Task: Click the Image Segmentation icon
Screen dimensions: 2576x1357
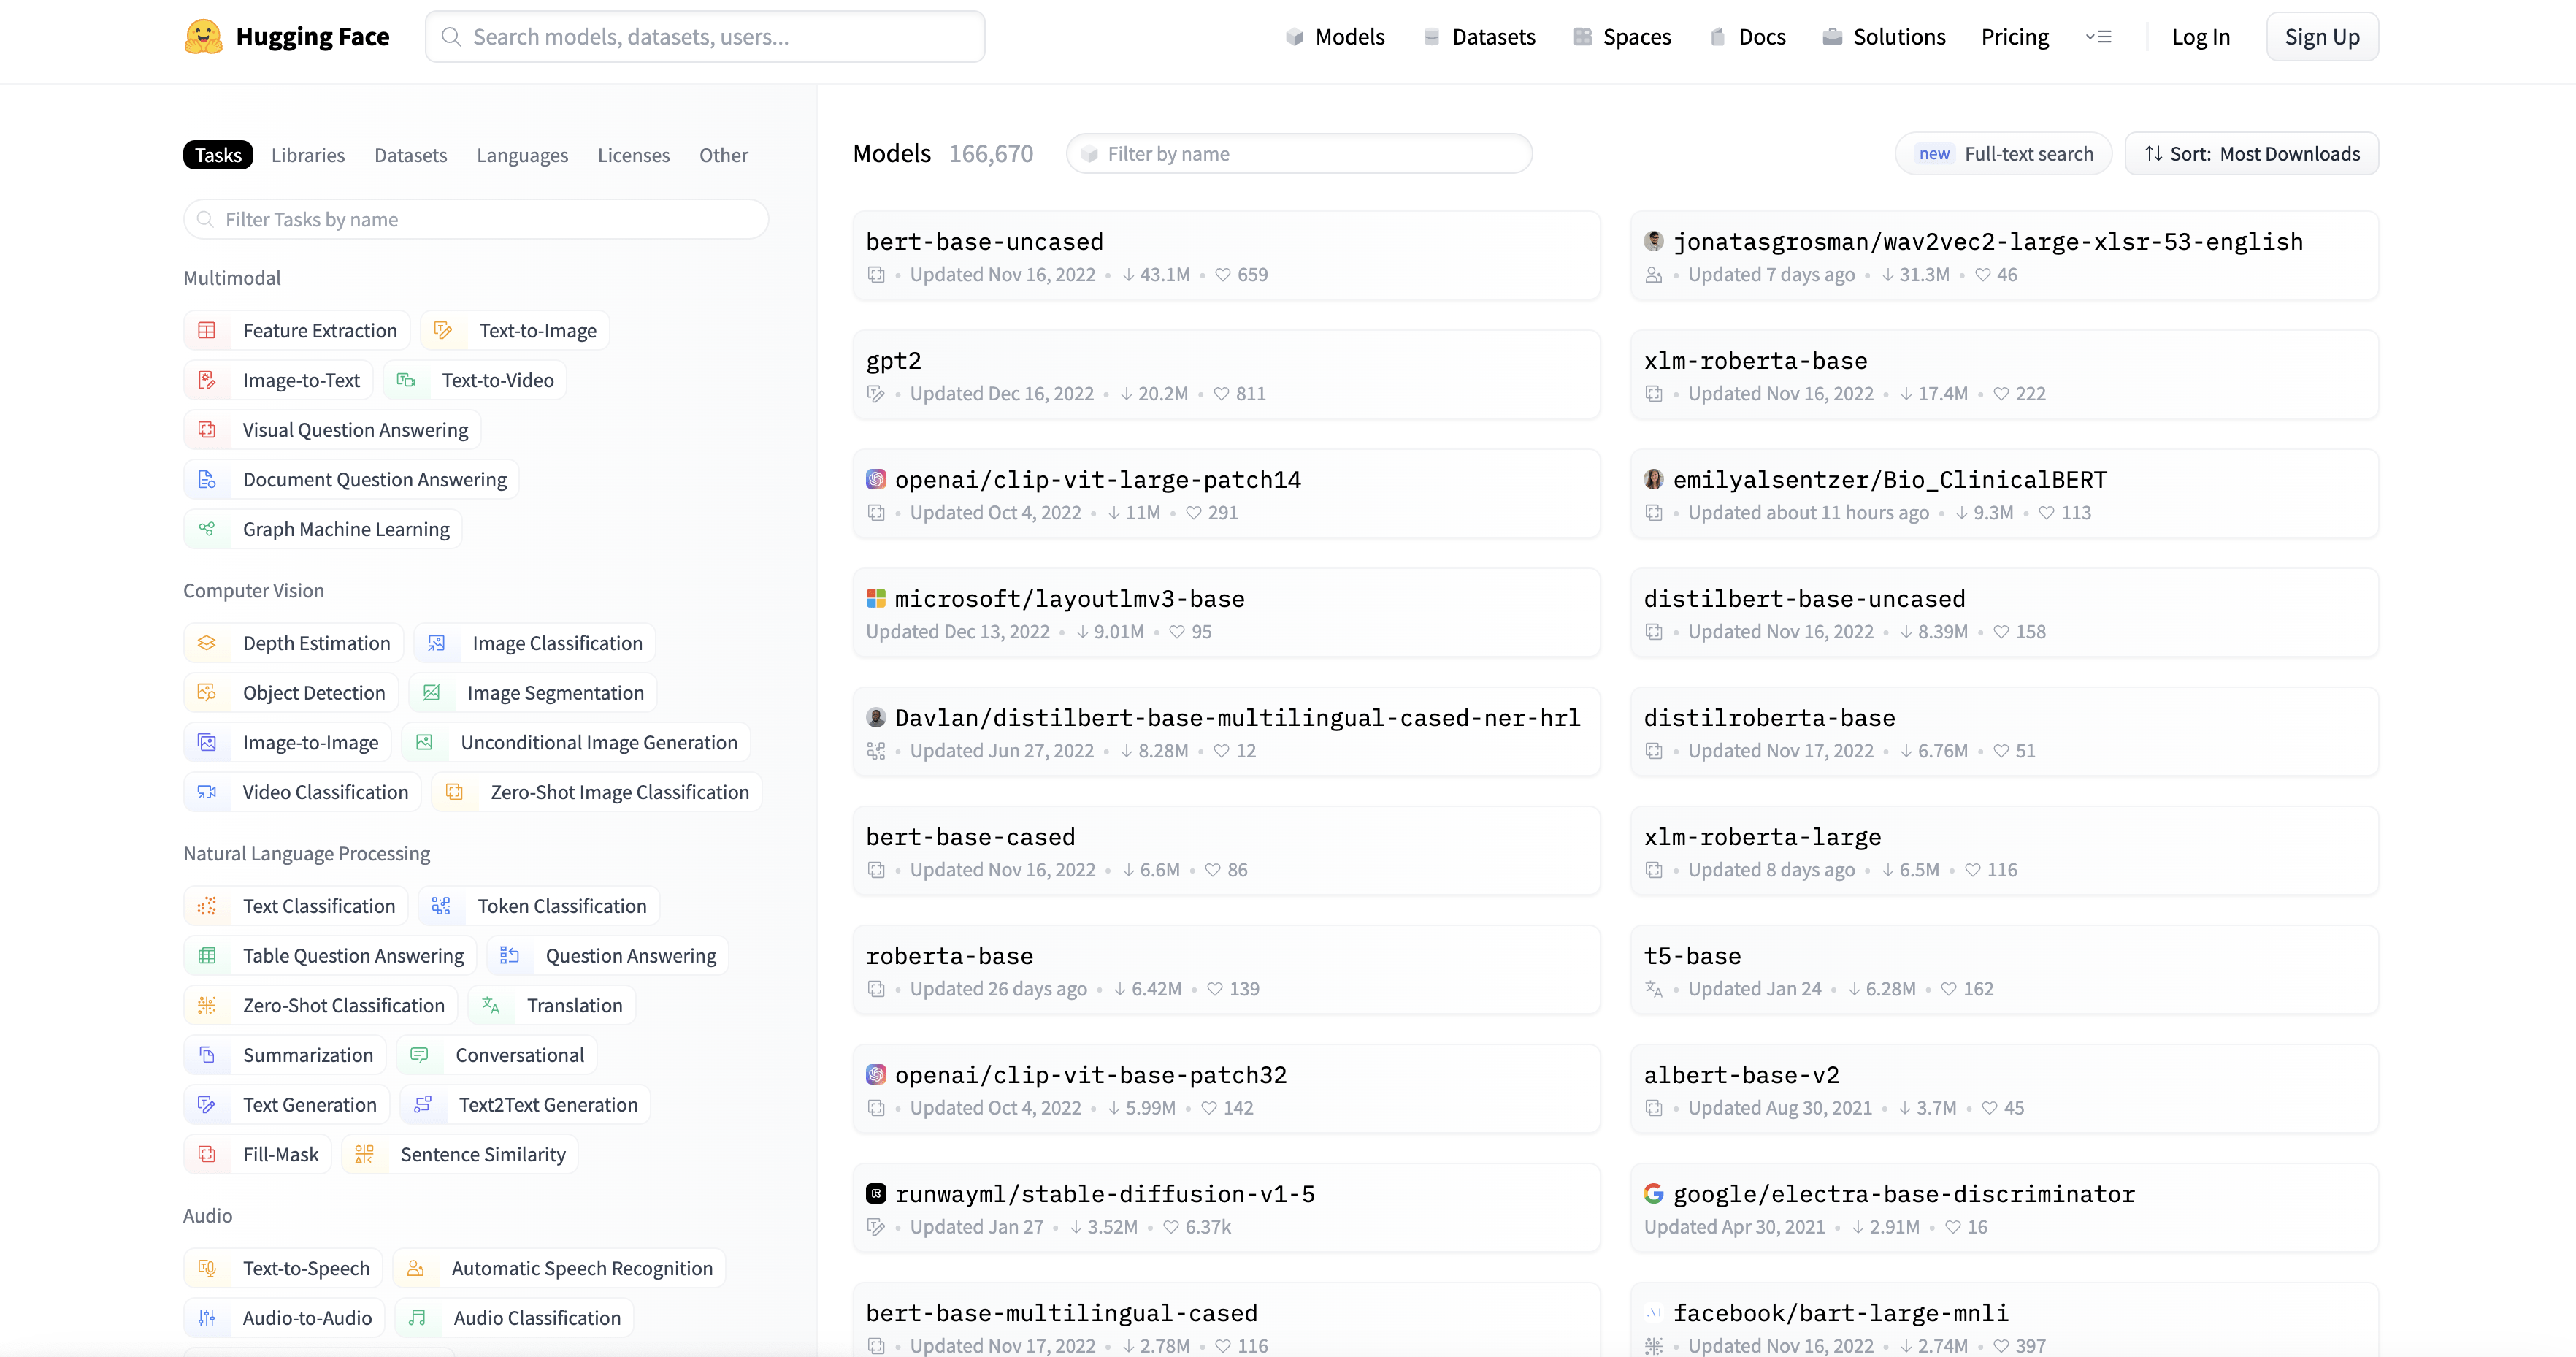Action: click(432, 693)
